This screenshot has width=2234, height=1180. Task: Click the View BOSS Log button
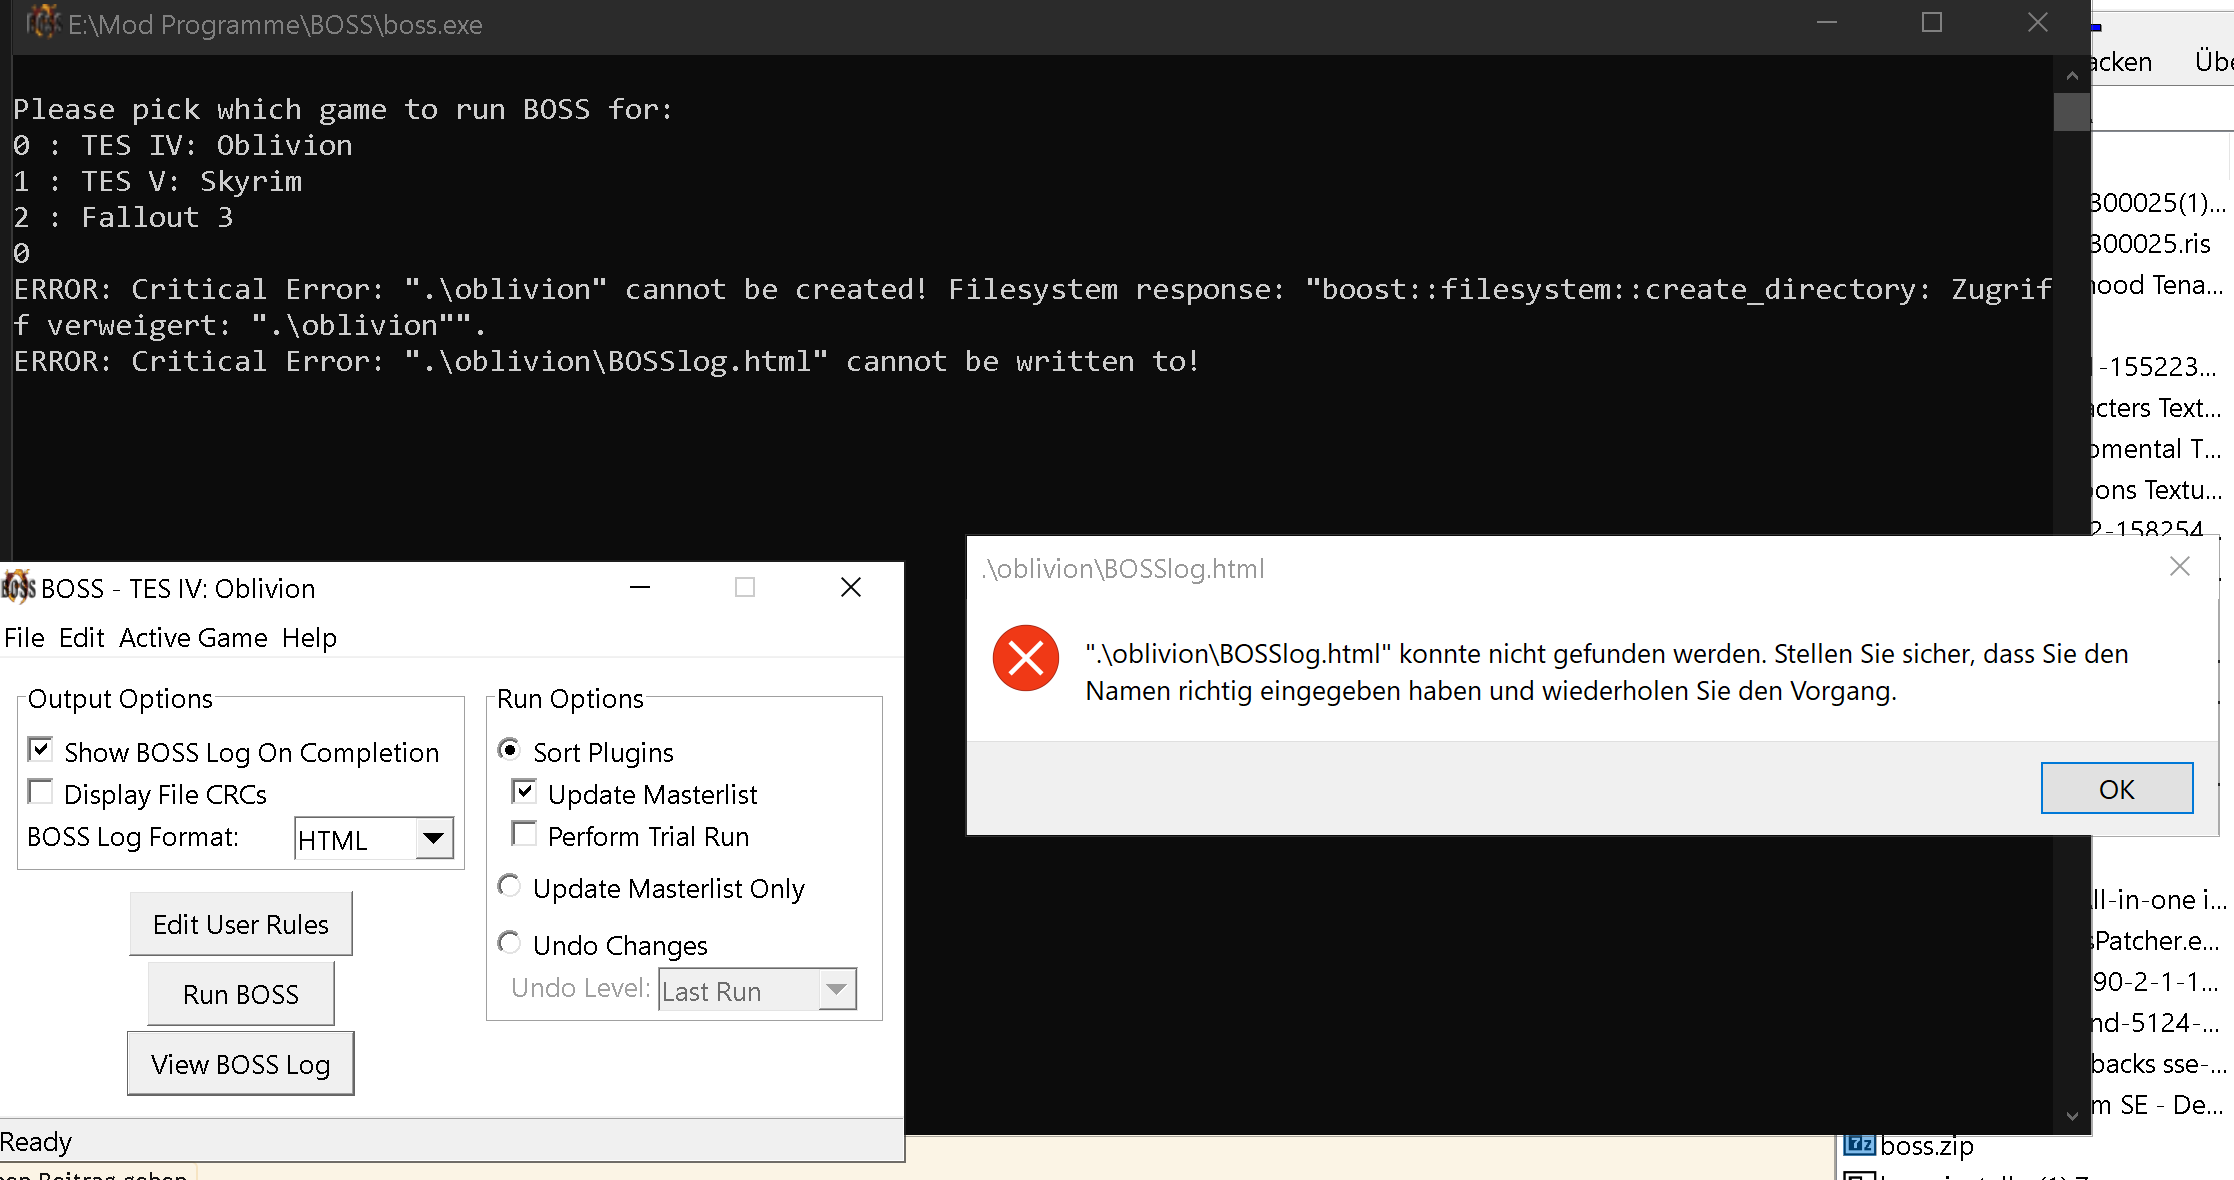tap(241, 1064)
